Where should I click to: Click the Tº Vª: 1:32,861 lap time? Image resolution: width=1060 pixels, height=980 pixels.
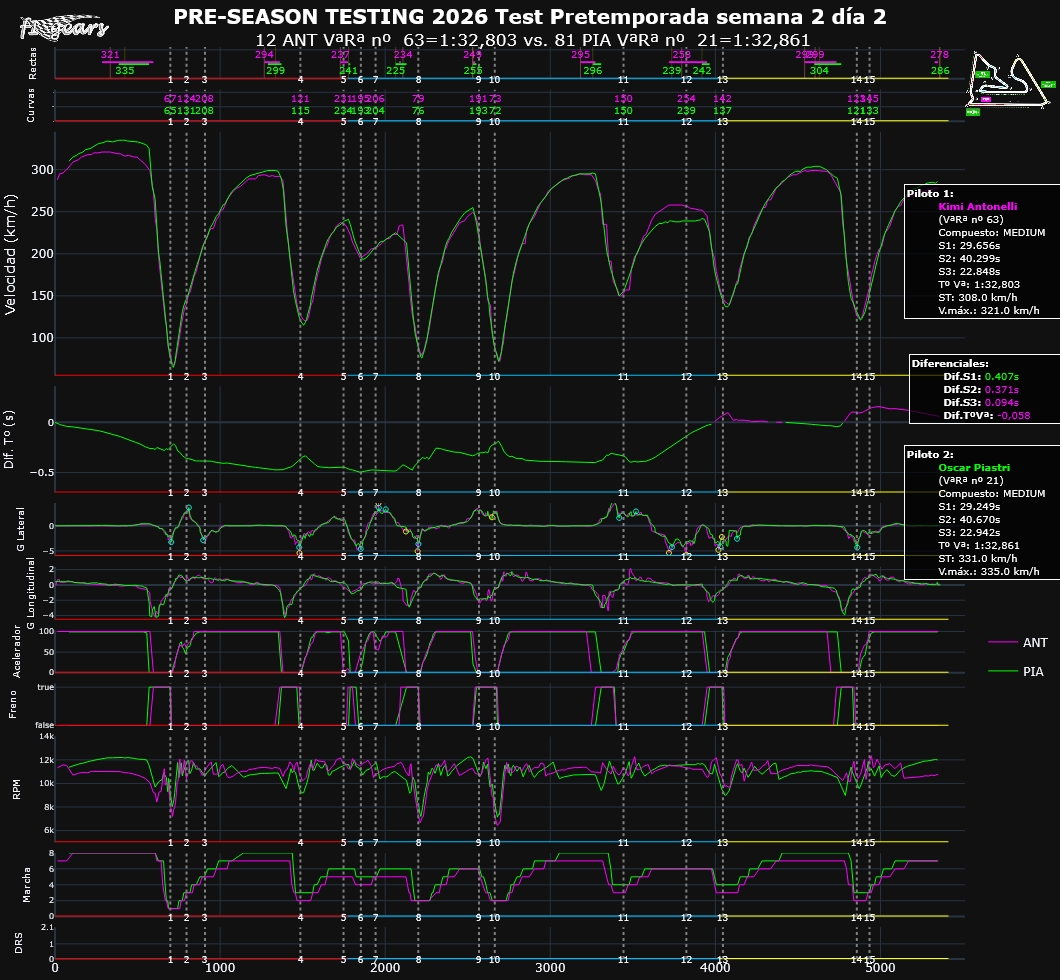(979, 545)
